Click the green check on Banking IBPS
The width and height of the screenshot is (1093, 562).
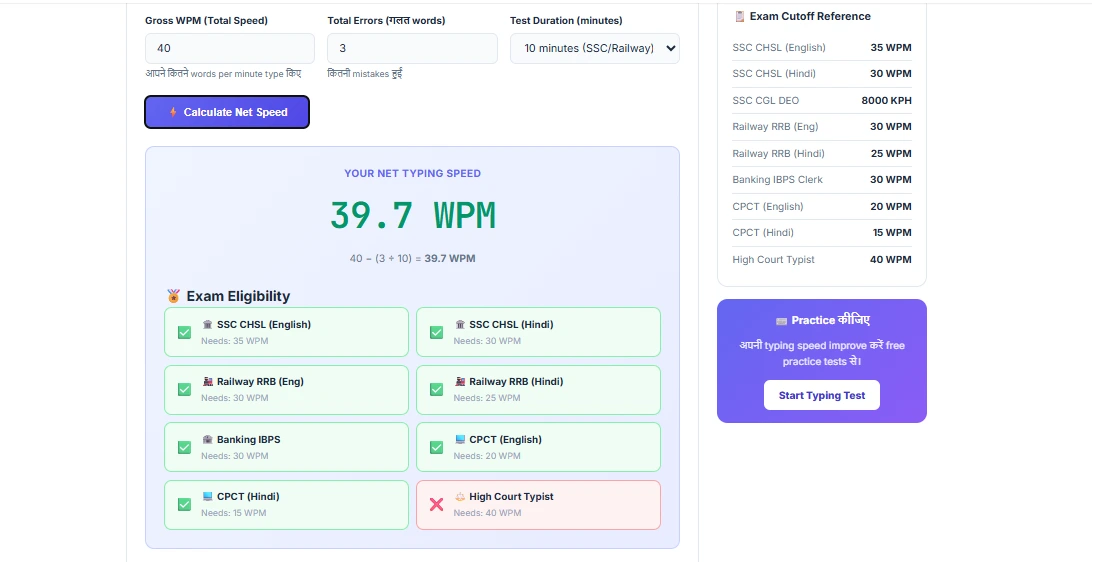(x=184, y=448)
